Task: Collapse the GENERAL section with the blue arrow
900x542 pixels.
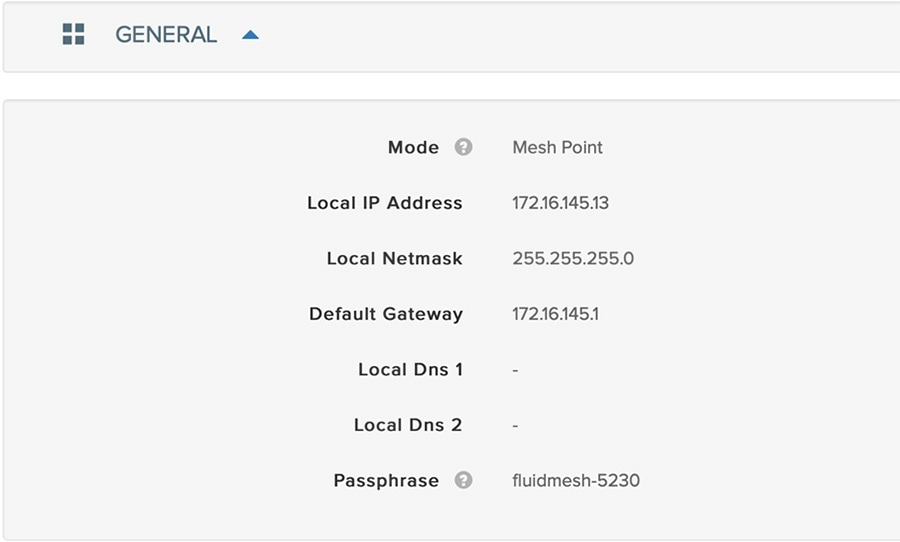Action: pyautogui.click(x=250, y=35)
